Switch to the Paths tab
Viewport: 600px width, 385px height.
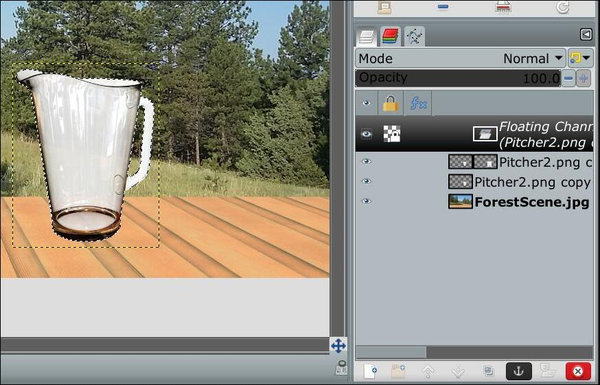tap(414, 37)
